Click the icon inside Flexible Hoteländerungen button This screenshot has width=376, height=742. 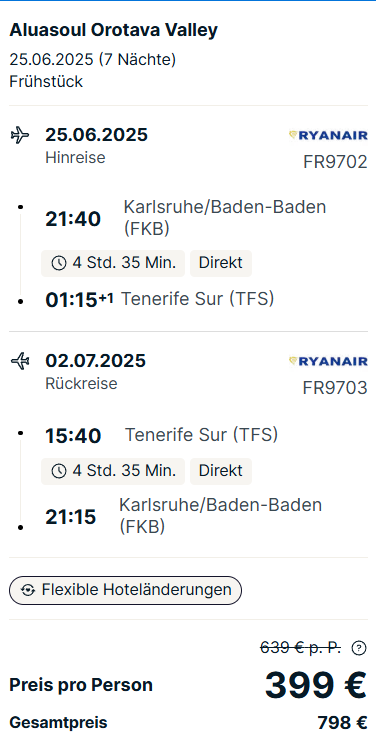point(28,591)
